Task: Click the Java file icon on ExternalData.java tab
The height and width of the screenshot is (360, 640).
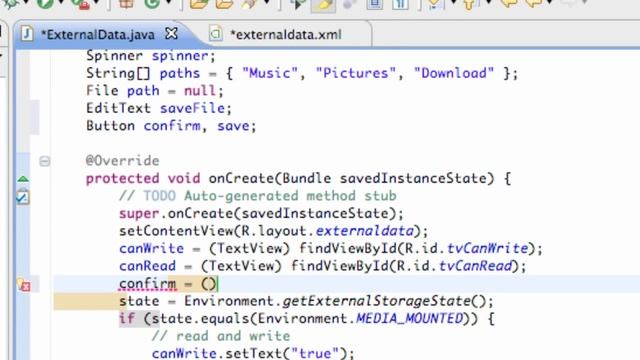Action: click(27, 33)
